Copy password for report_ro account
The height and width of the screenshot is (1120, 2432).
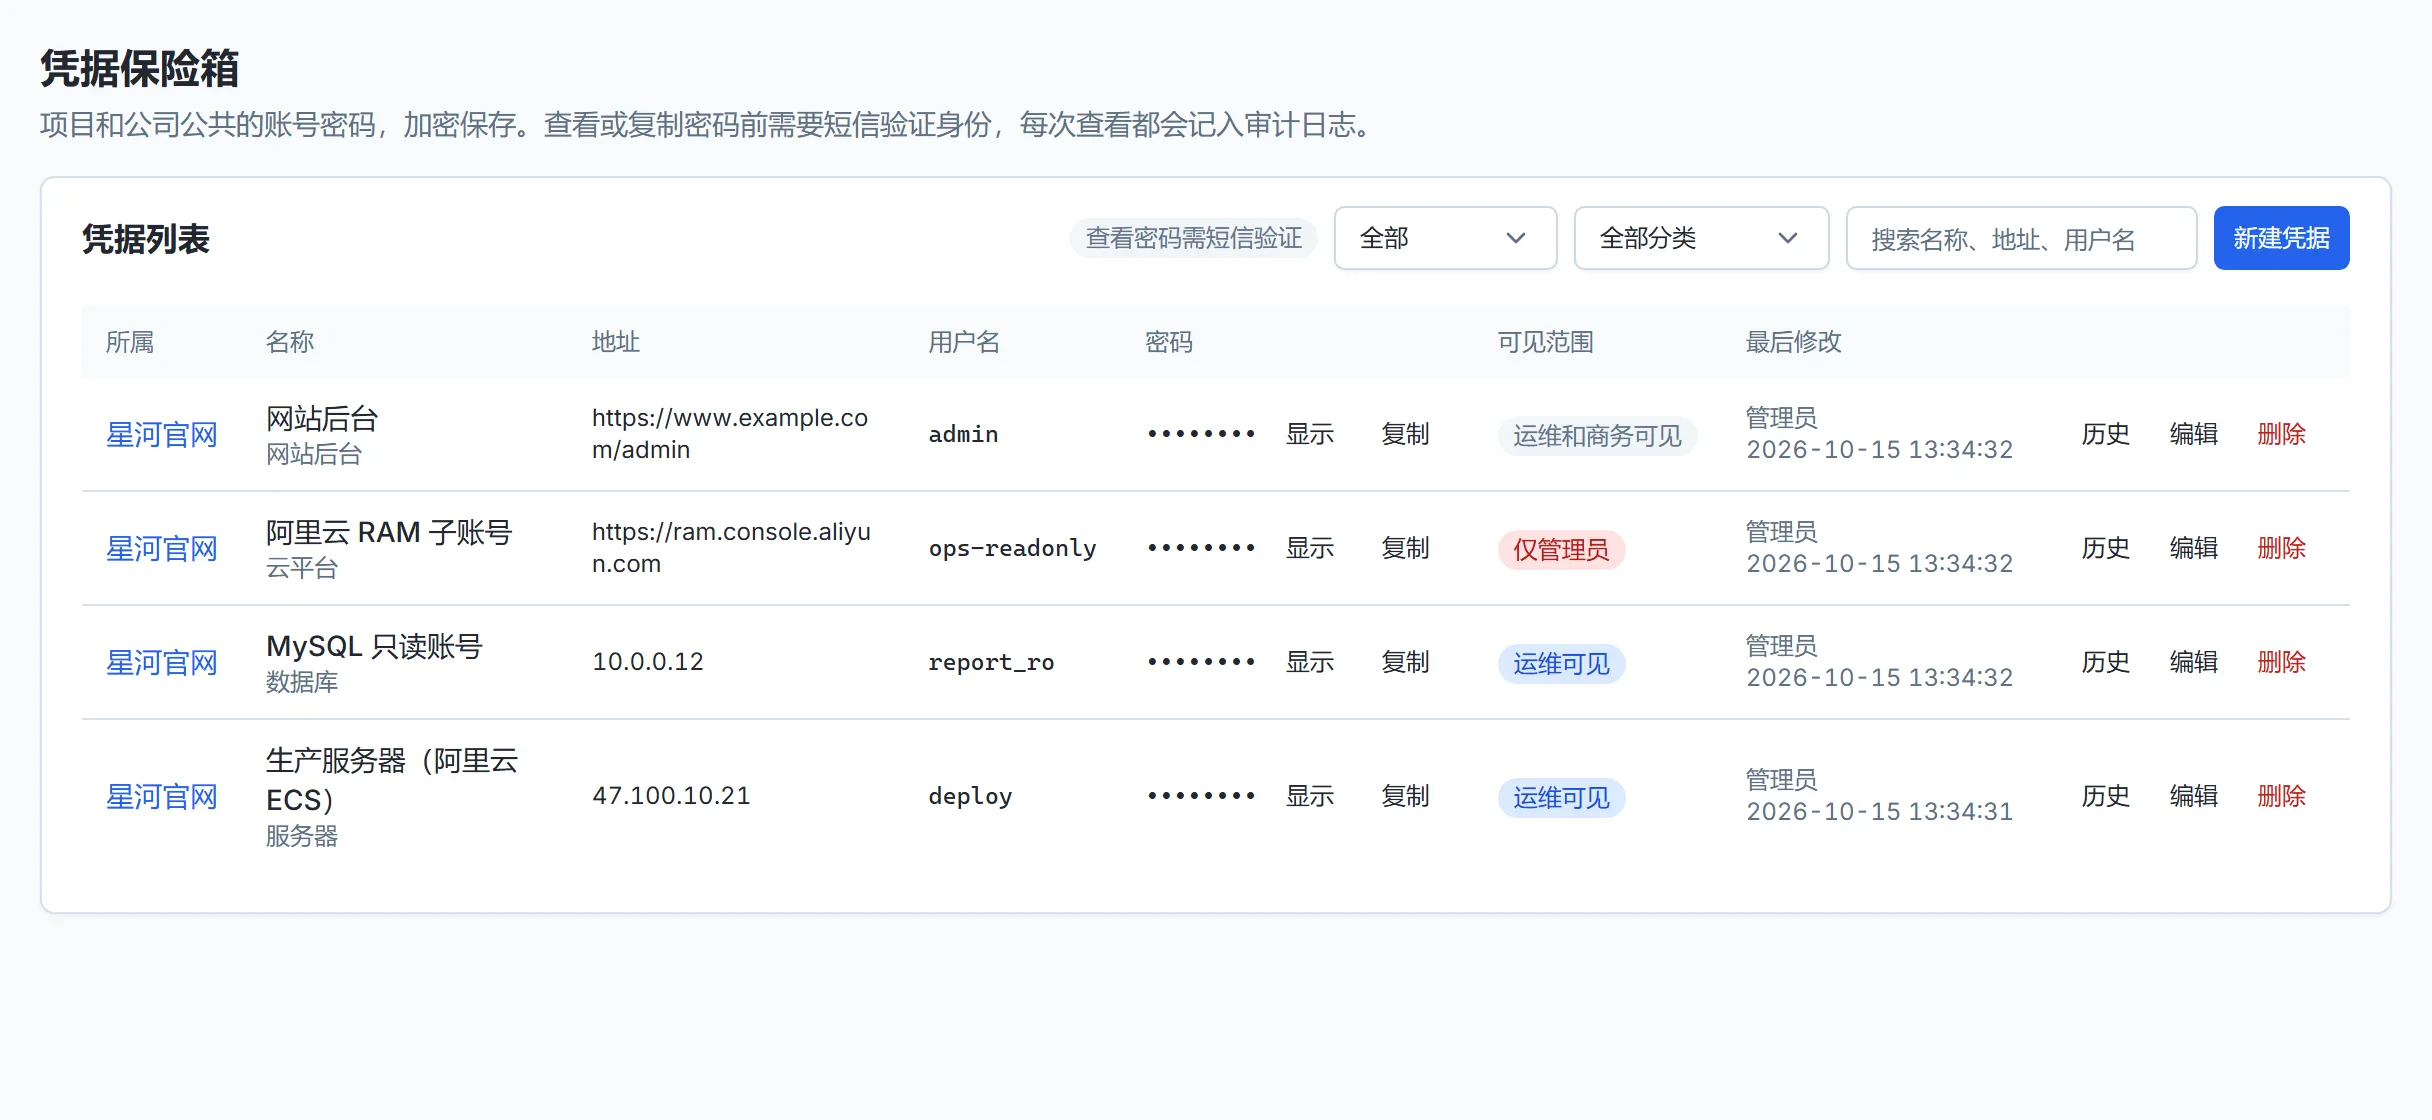(1405, 662)
